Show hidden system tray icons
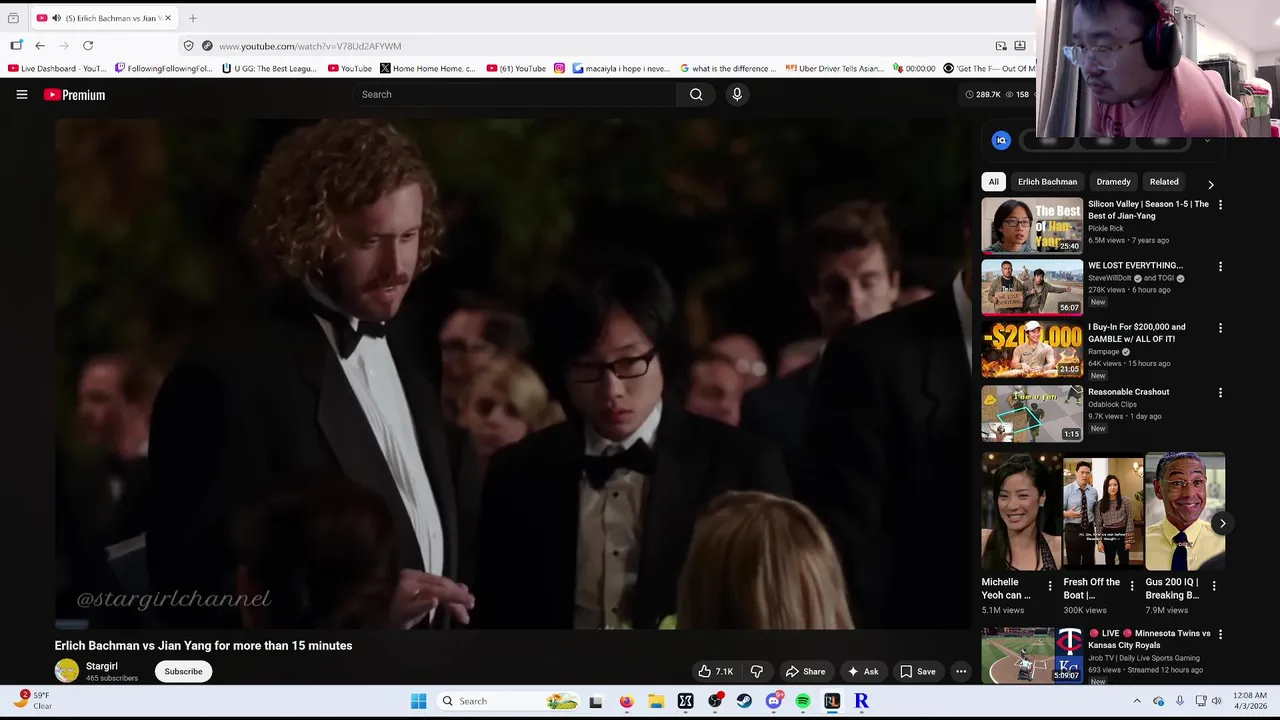The image size is (1280, 720). pos(1137,701)
